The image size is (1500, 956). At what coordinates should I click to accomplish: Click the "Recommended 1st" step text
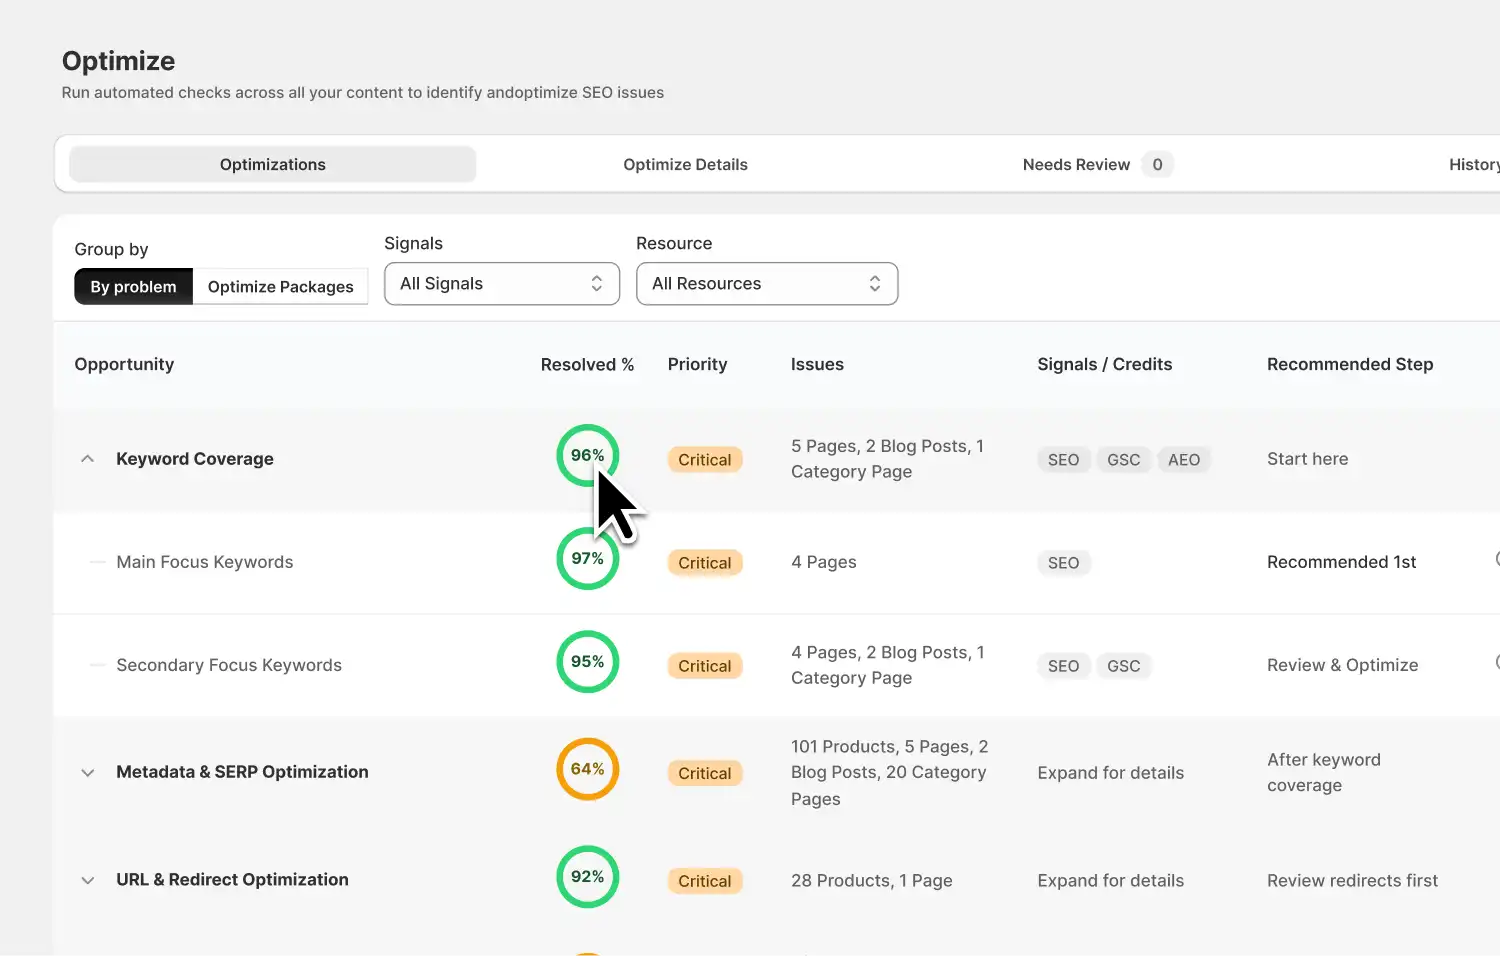pos(1342,562)
